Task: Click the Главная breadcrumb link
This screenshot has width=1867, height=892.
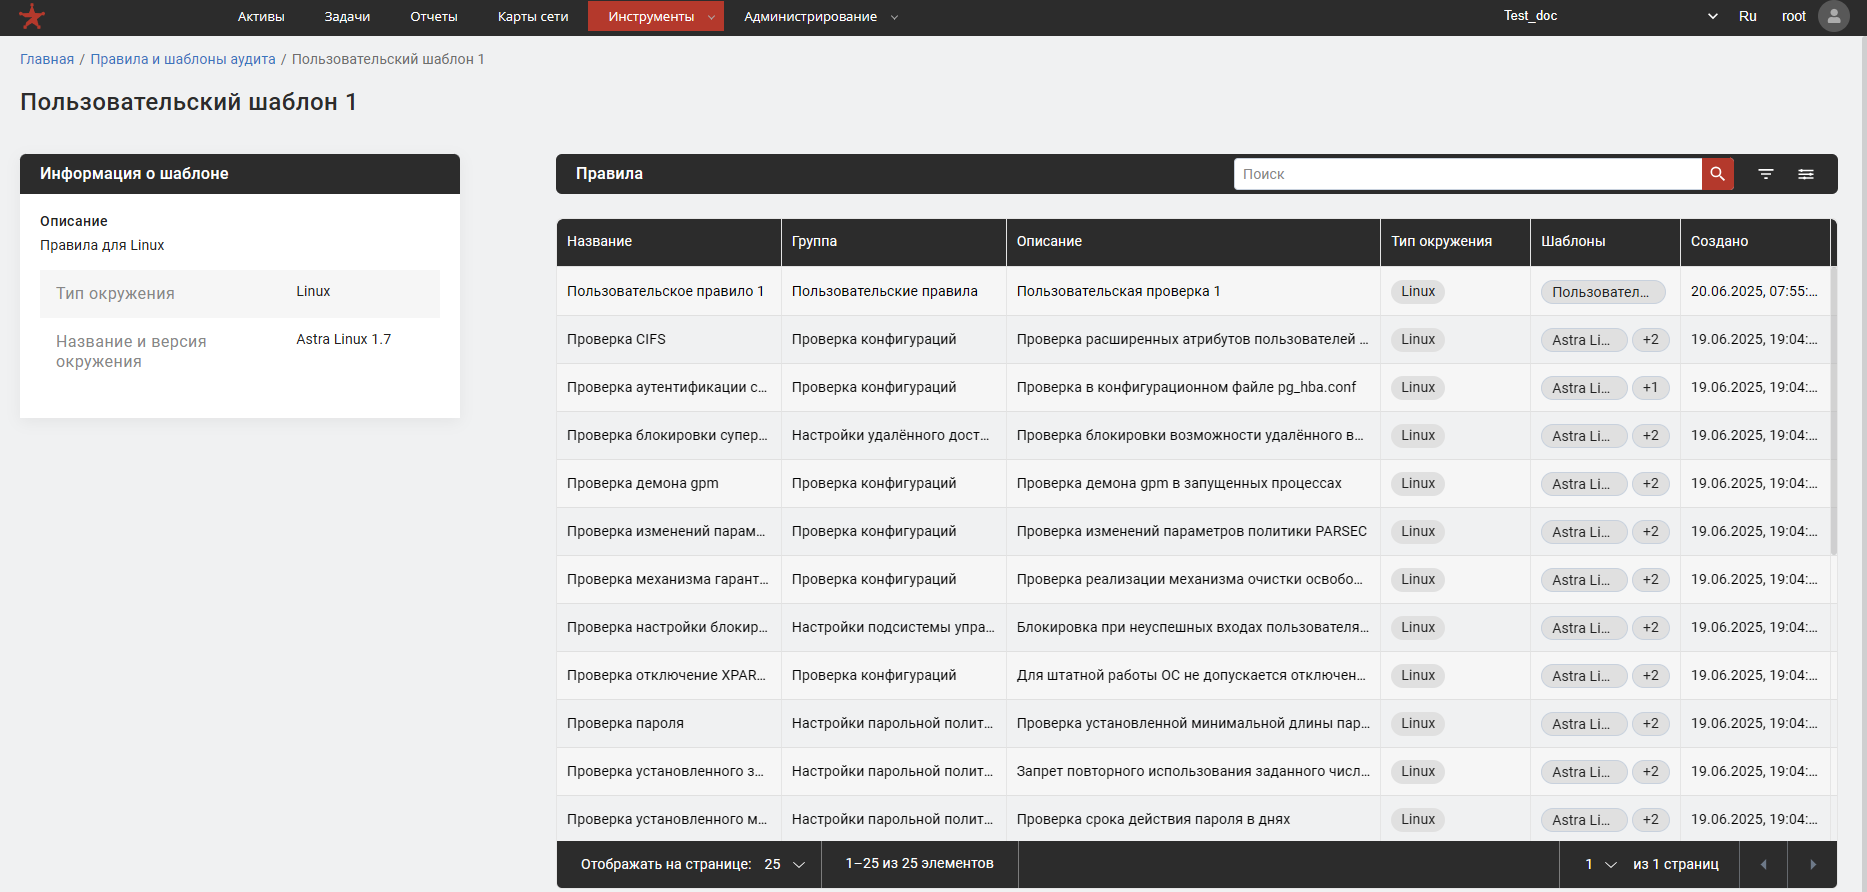Action: 47,59
